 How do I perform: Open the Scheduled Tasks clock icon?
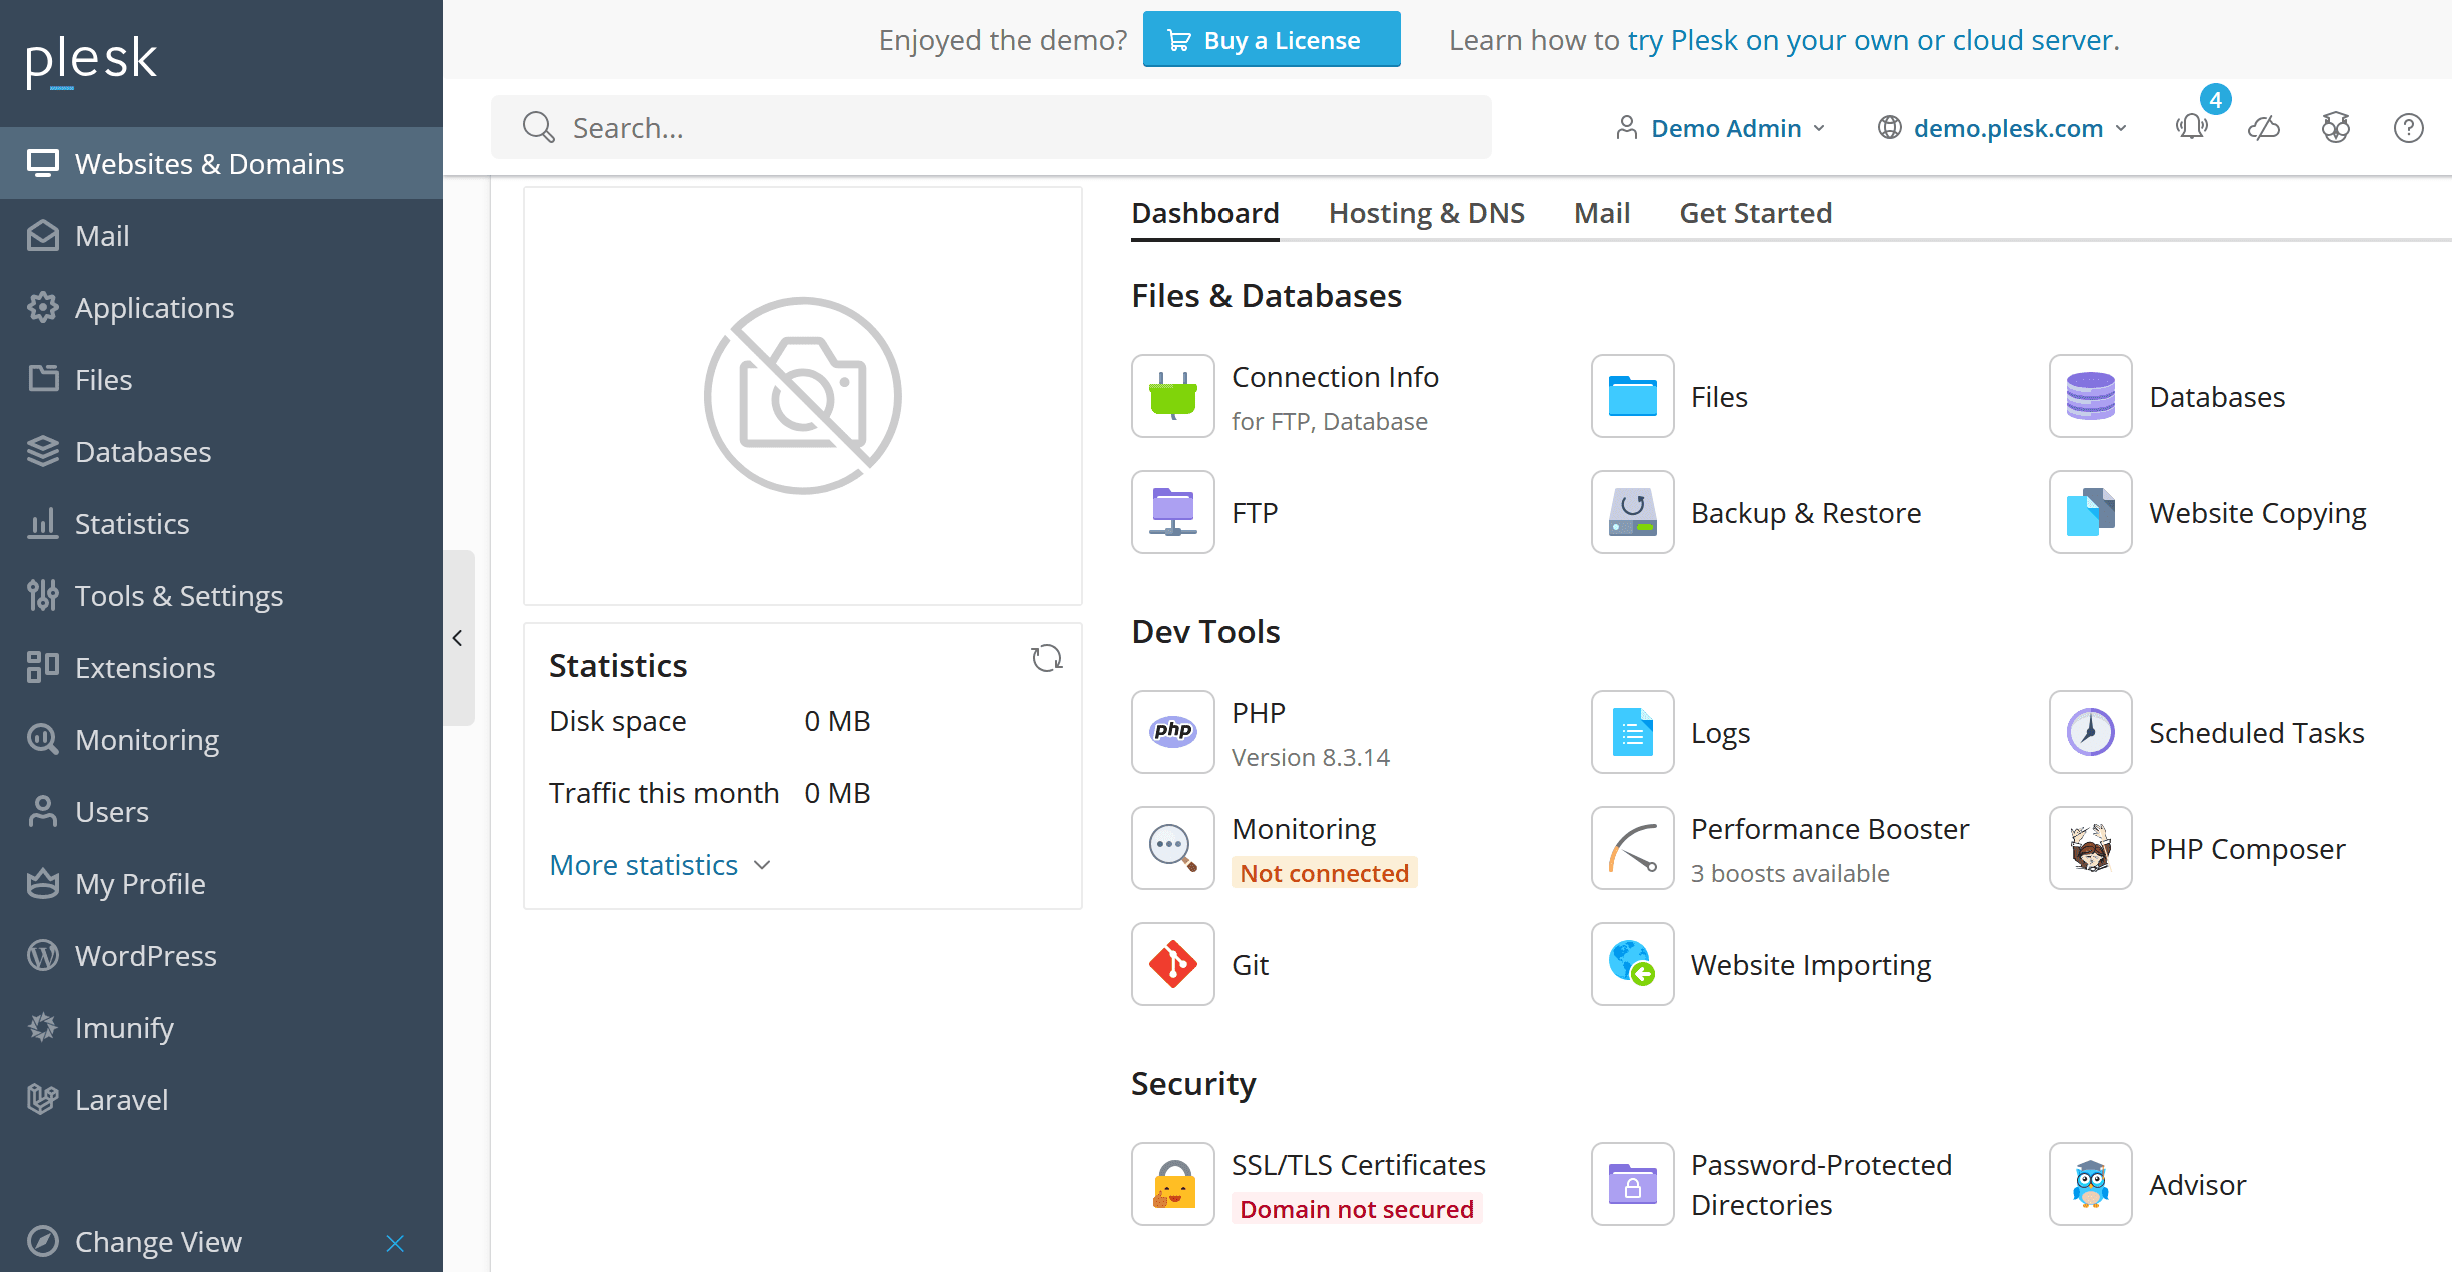point(2090,732)
